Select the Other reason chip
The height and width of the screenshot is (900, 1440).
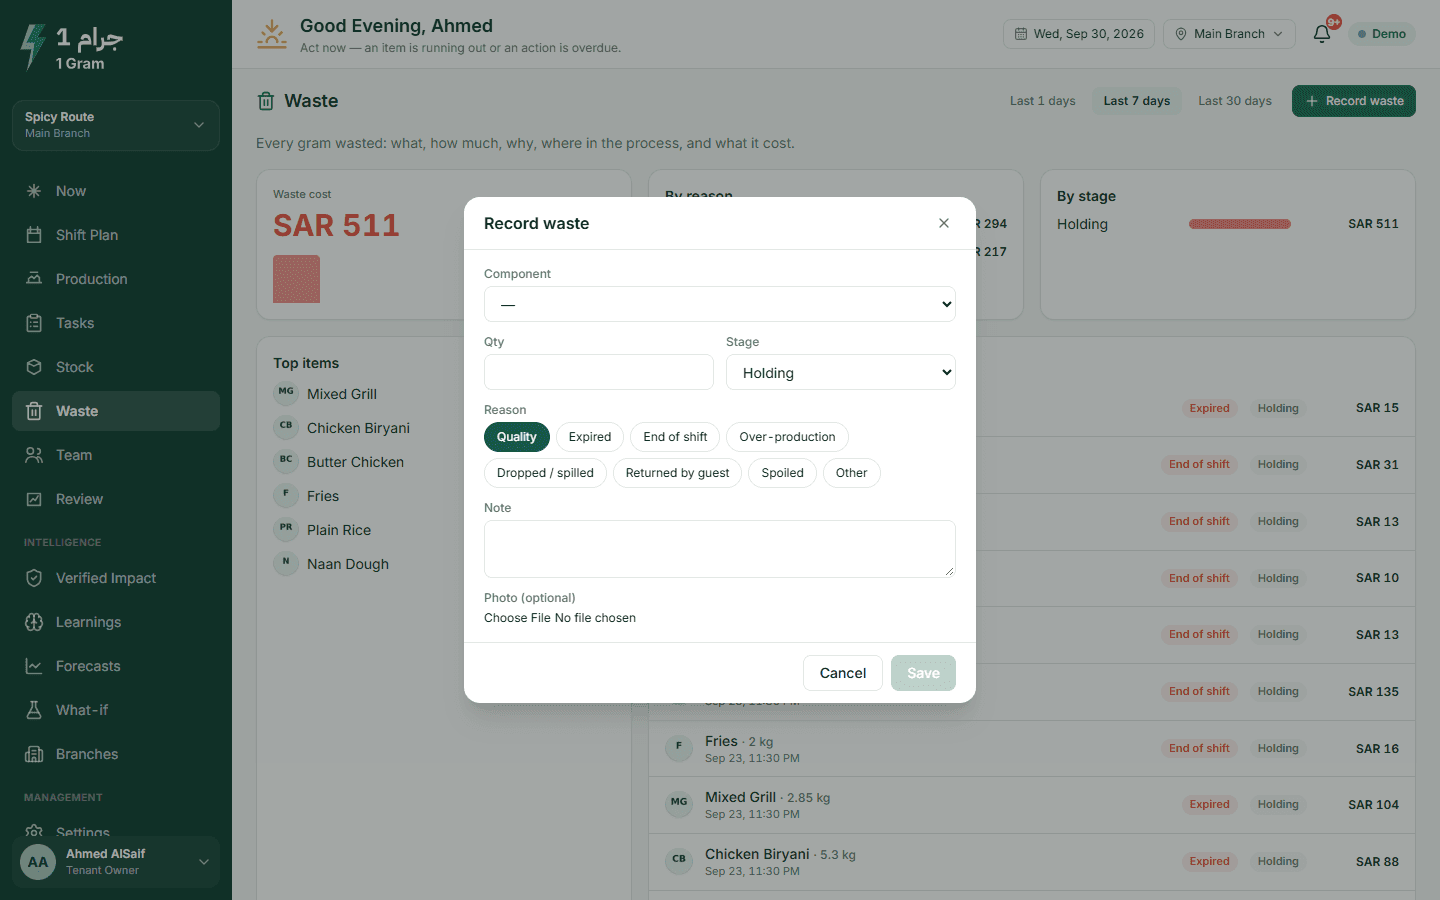(852, 473)
